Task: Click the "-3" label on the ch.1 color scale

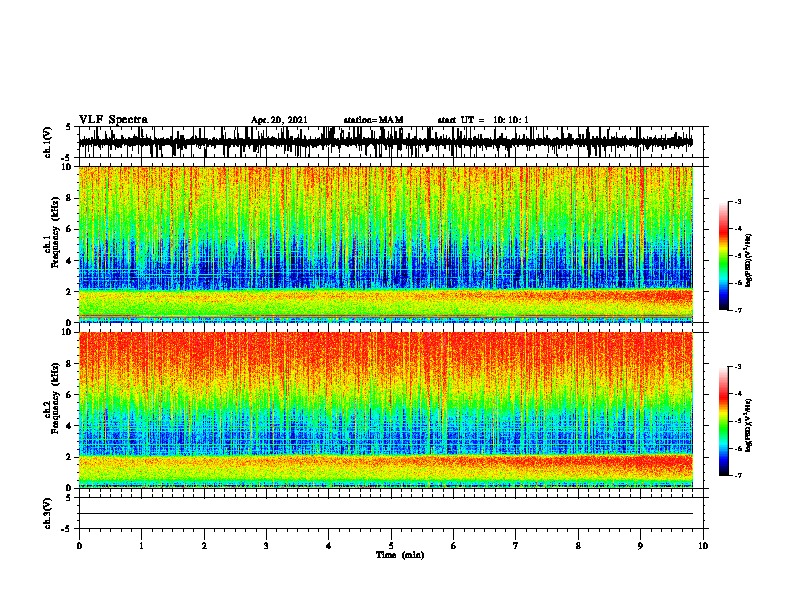Action: (738, 201)
